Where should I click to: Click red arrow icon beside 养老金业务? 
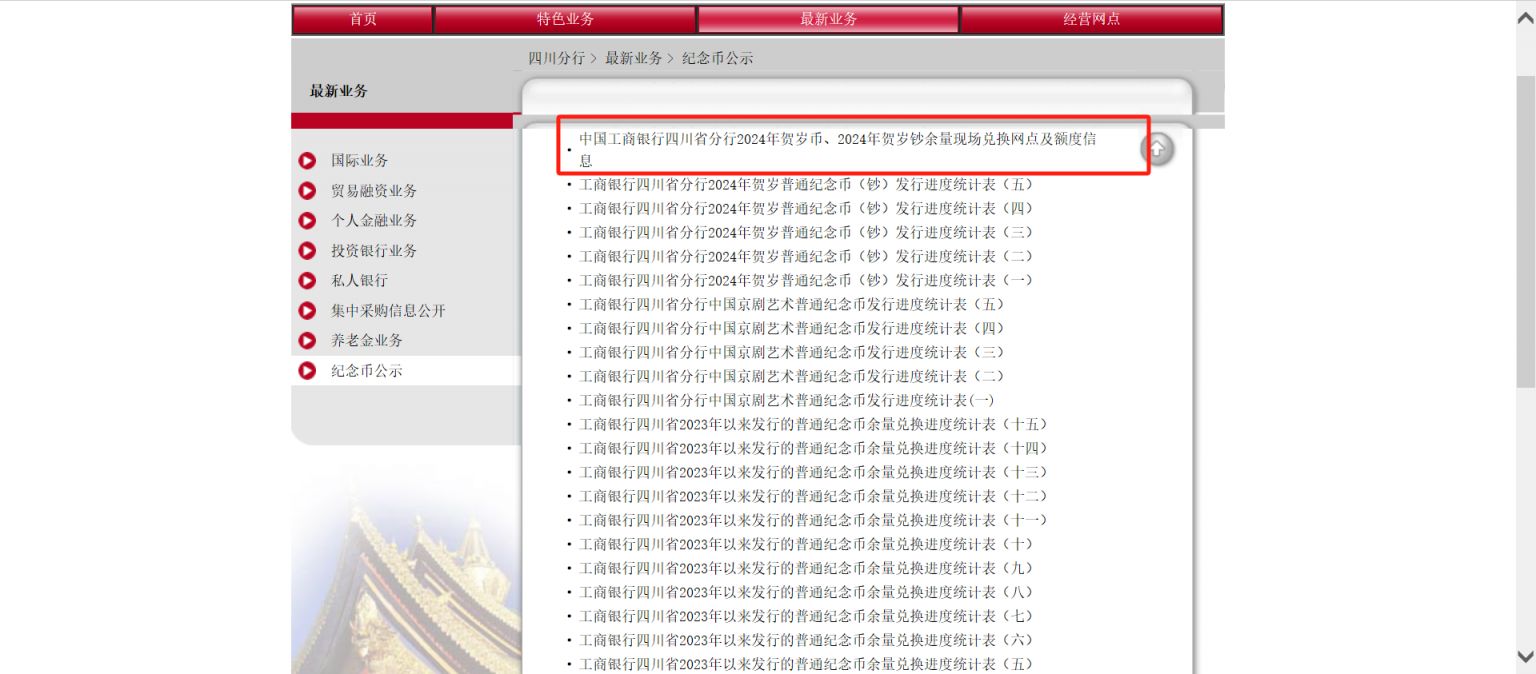tap(308, 341)
